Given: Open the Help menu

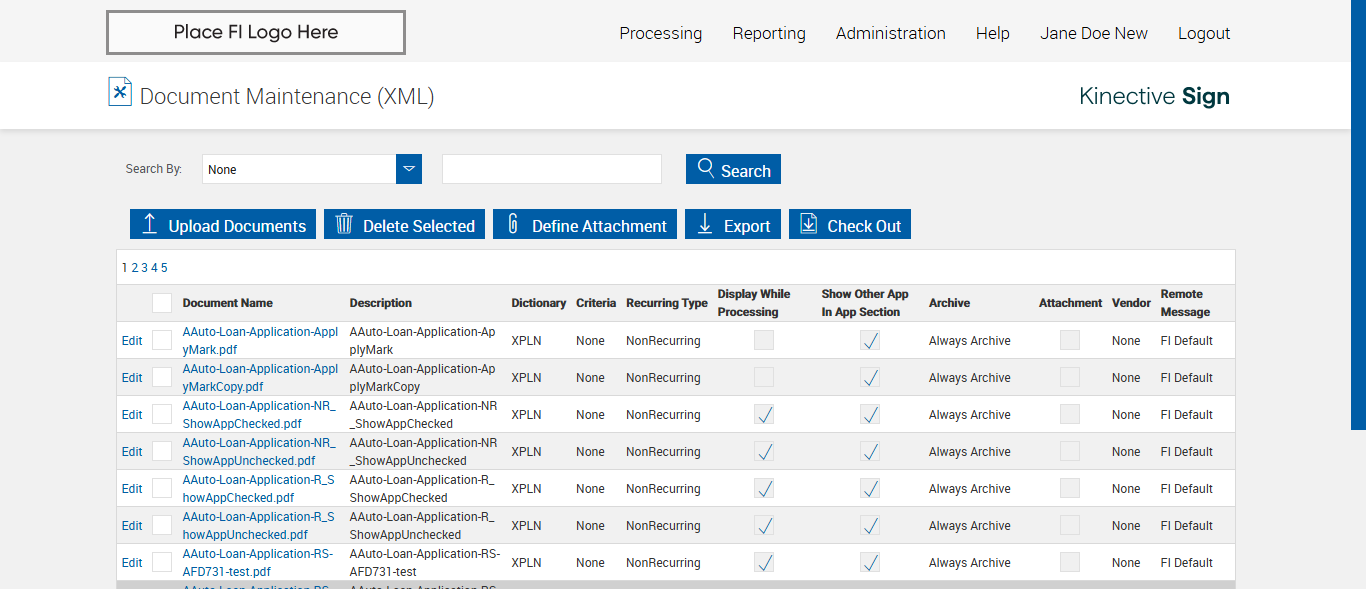Looking at the screenshot, I should 992,33.
